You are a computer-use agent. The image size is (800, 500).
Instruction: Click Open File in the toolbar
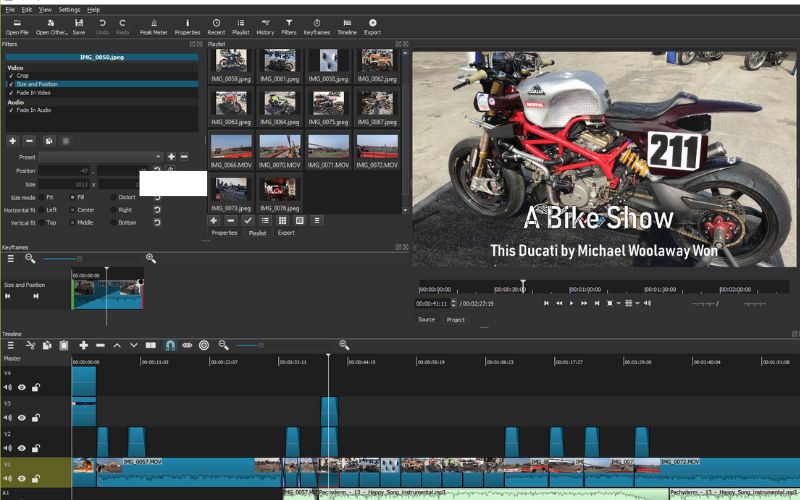[17, 27]
